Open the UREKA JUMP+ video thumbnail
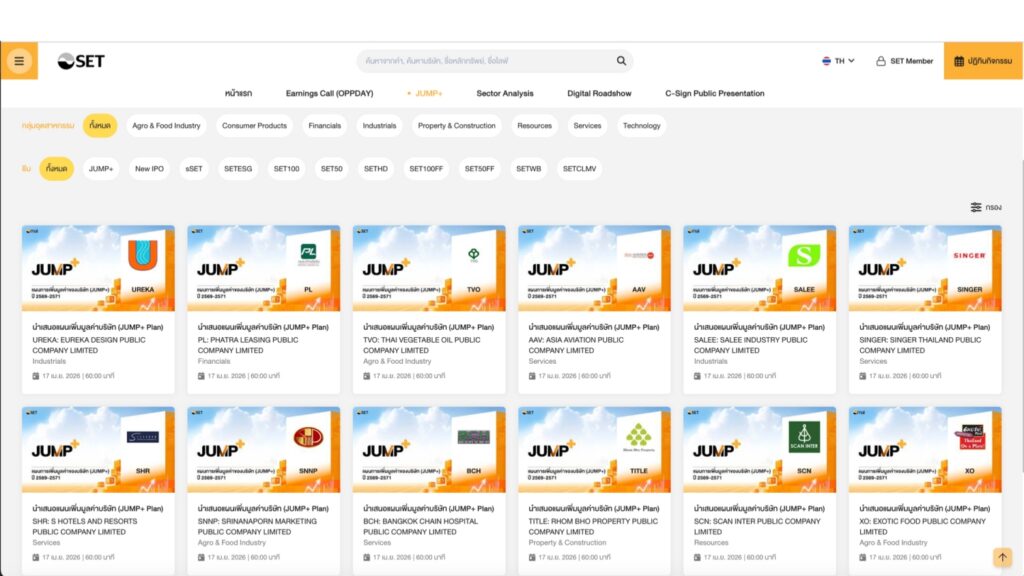The height and width of the screenshot is (576, 1024). click(x=98, y=268)
